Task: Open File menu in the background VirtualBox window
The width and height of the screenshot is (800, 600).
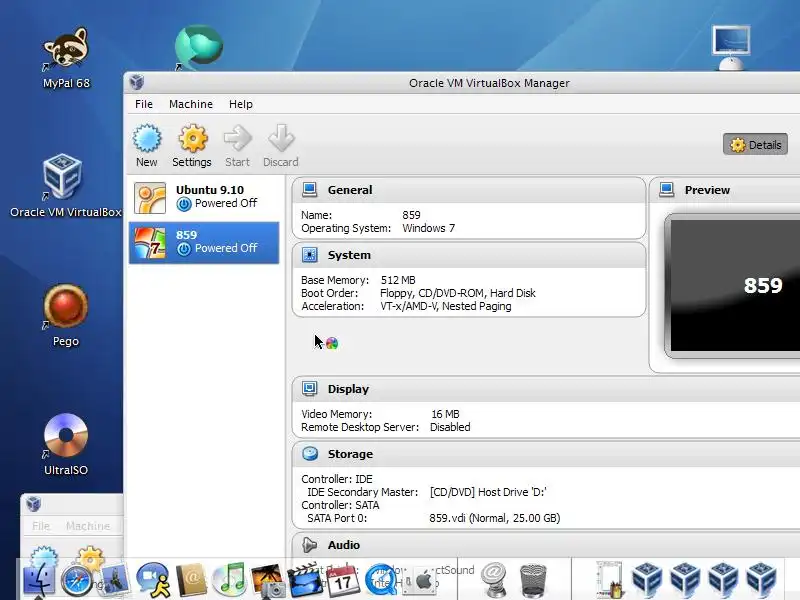Action: pos(41,526)
